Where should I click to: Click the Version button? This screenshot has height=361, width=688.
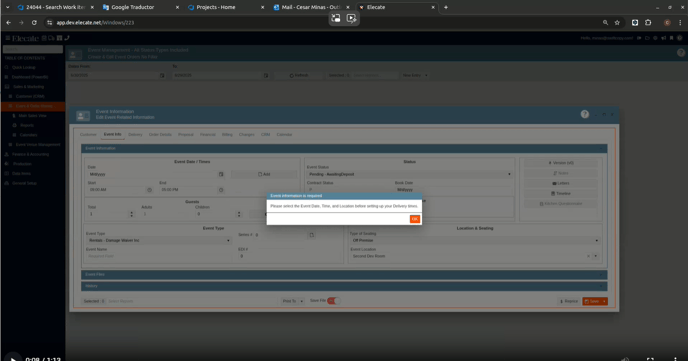[561, 163]
